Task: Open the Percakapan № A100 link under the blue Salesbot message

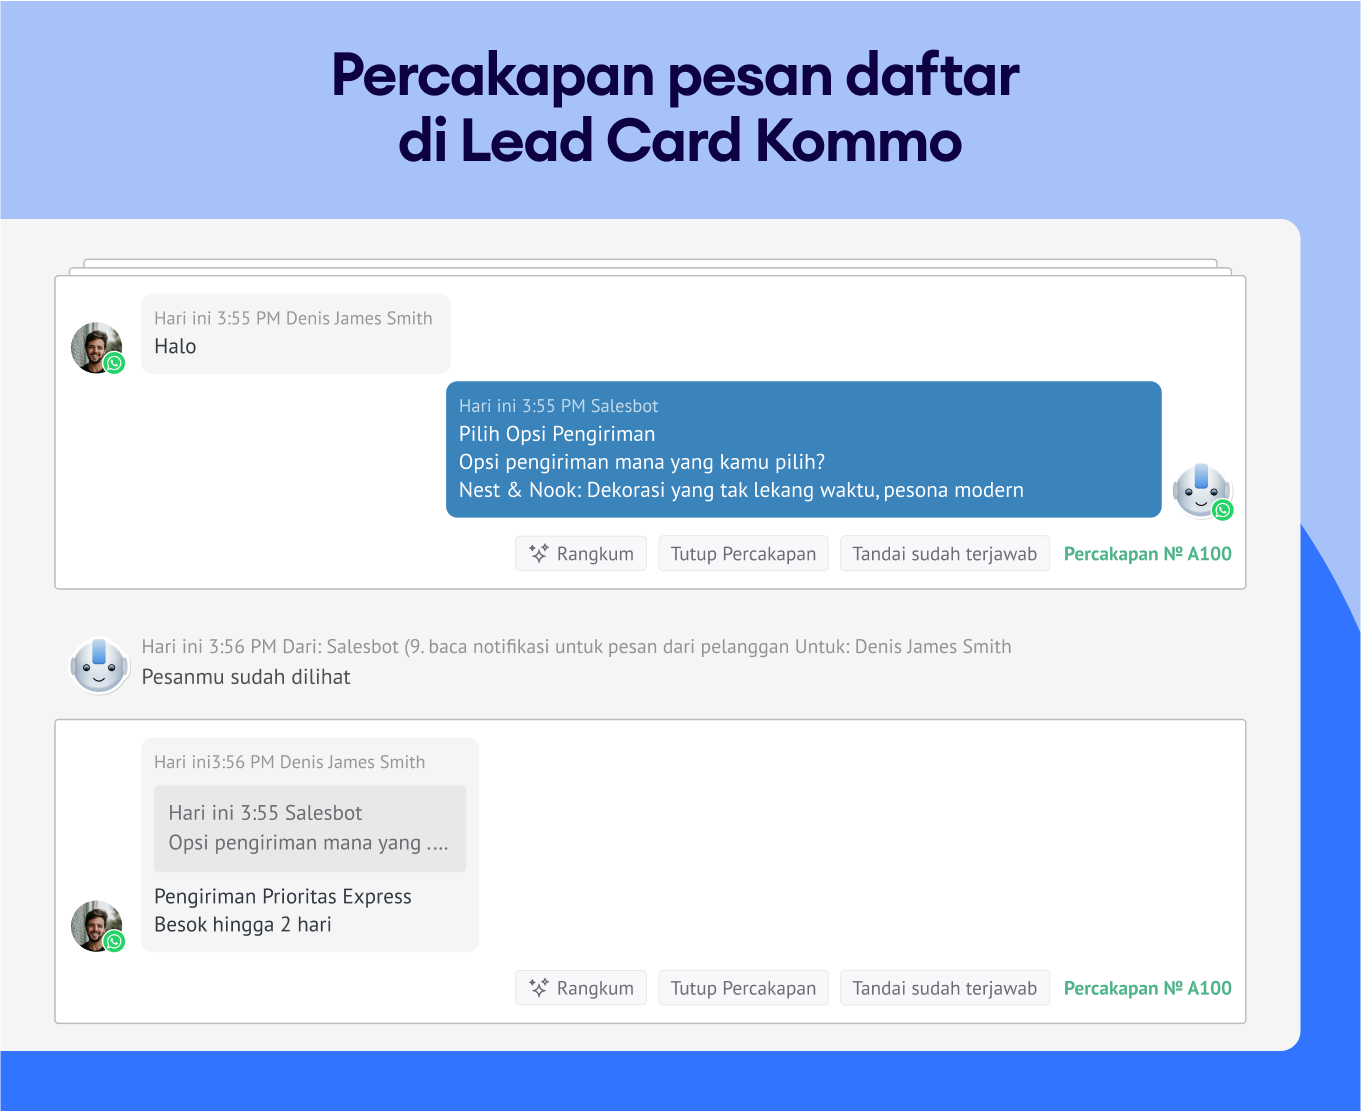Action: pos(1148,554)
